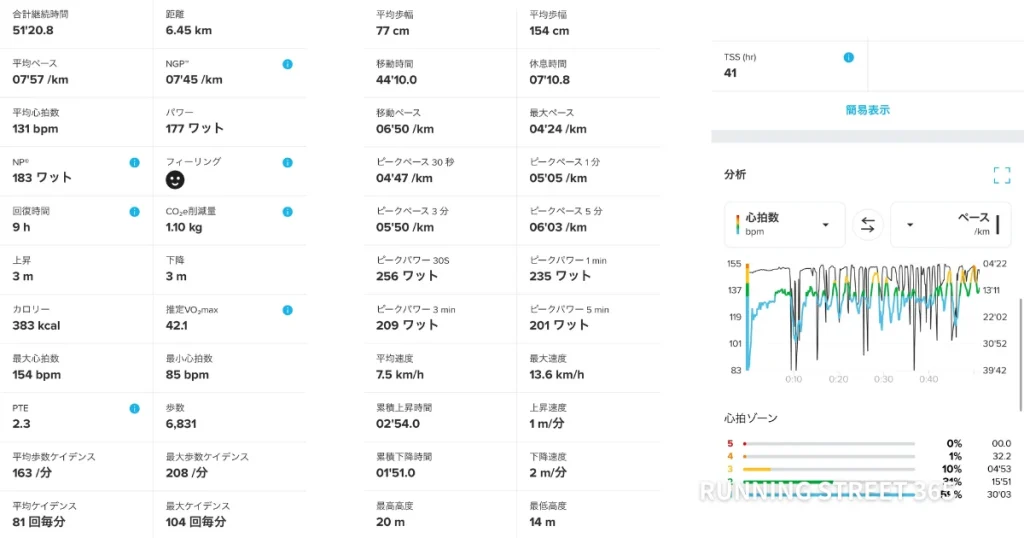Select heart rate zone 4 bar

(x=829, y=456)
